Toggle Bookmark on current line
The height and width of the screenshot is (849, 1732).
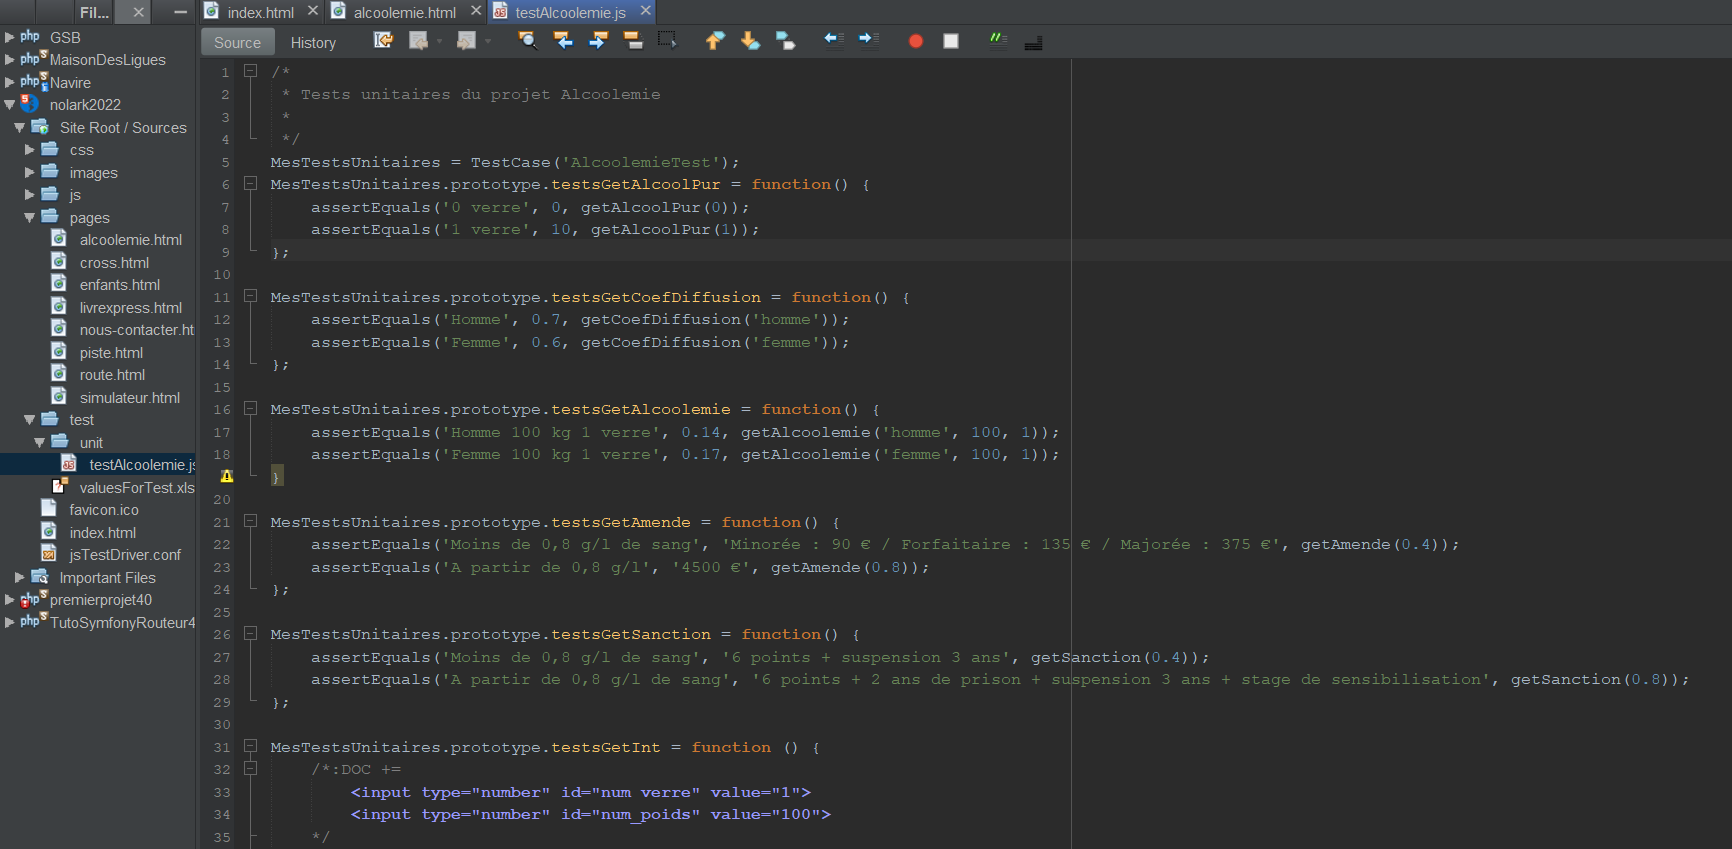(786, 41)
